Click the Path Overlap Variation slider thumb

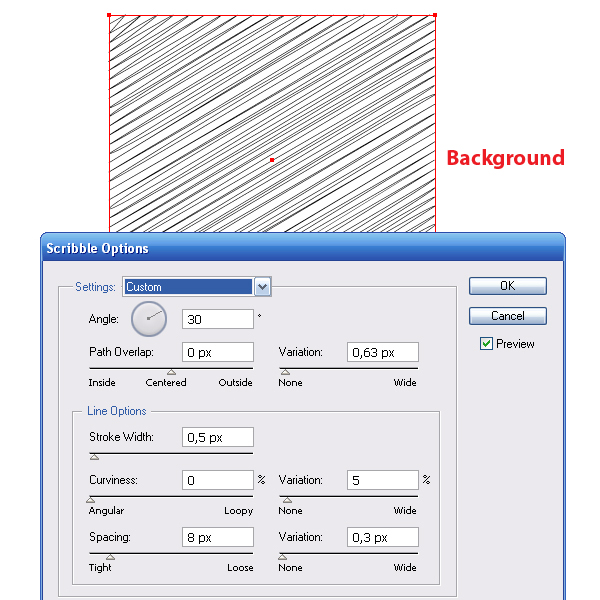point(285,372)
